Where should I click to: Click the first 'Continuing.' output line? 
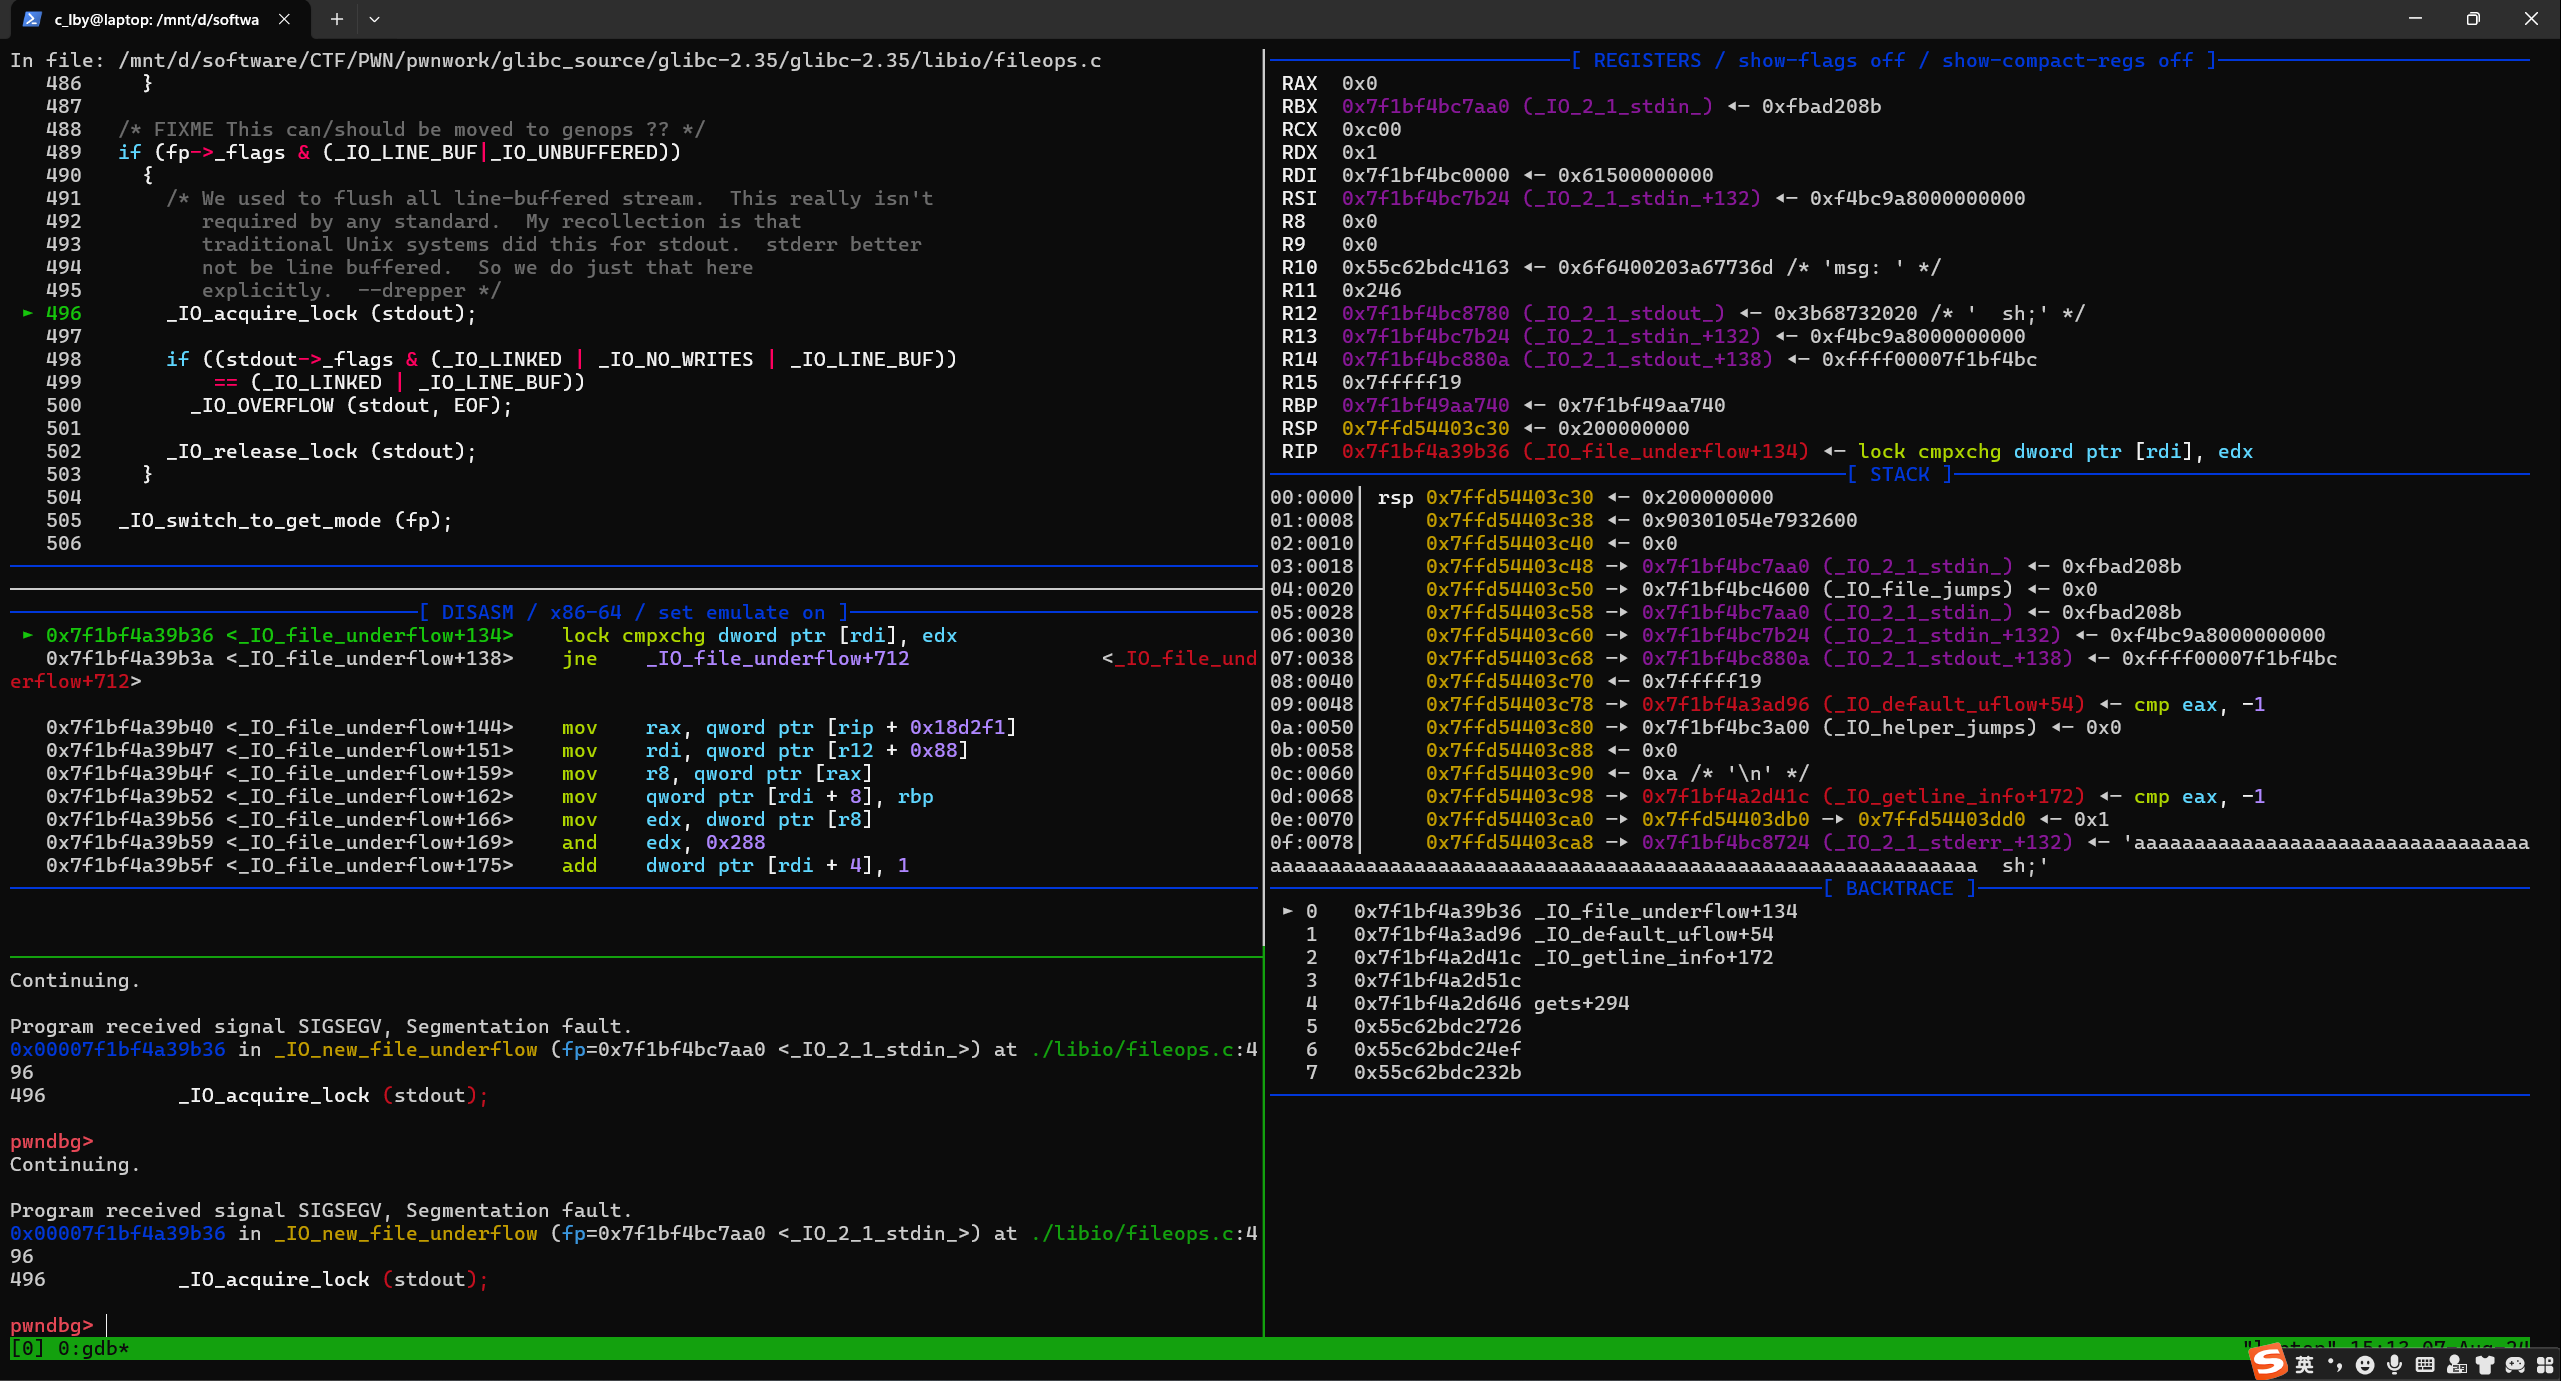pos(75,980)
